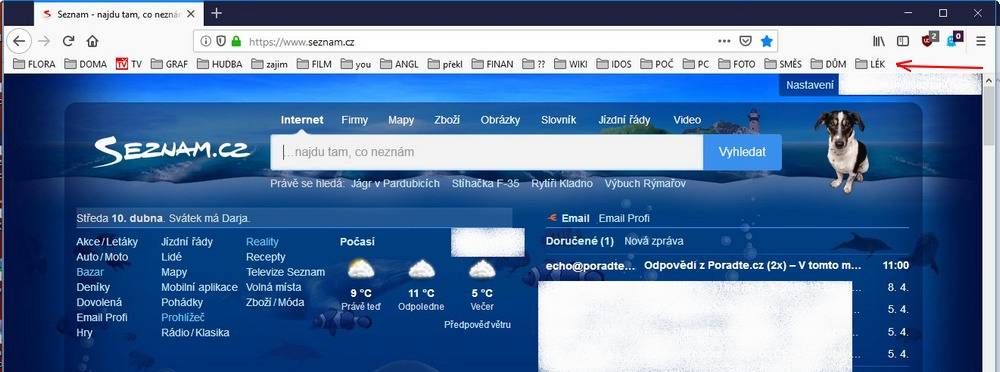Image resolution: width=1000 pixels, height=372 pixels.
Task: Open page actions three-dots menu
Action: [x=724, y=41]
